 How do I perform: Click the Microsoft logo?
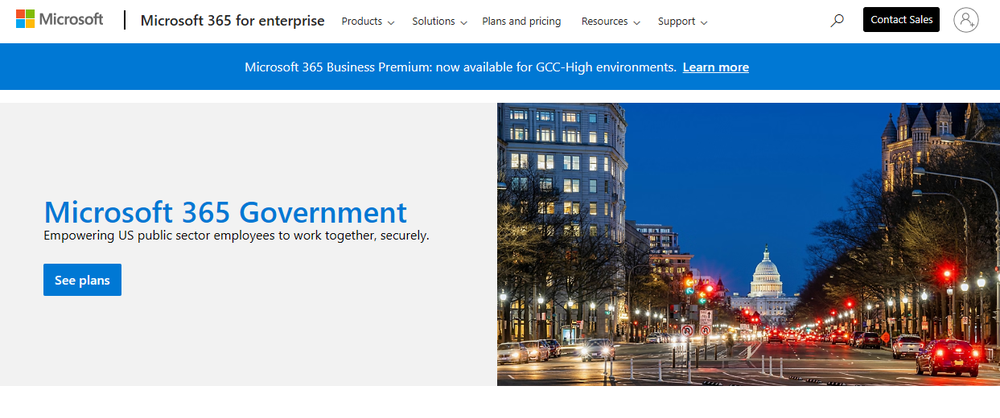[x=59, y=19]
